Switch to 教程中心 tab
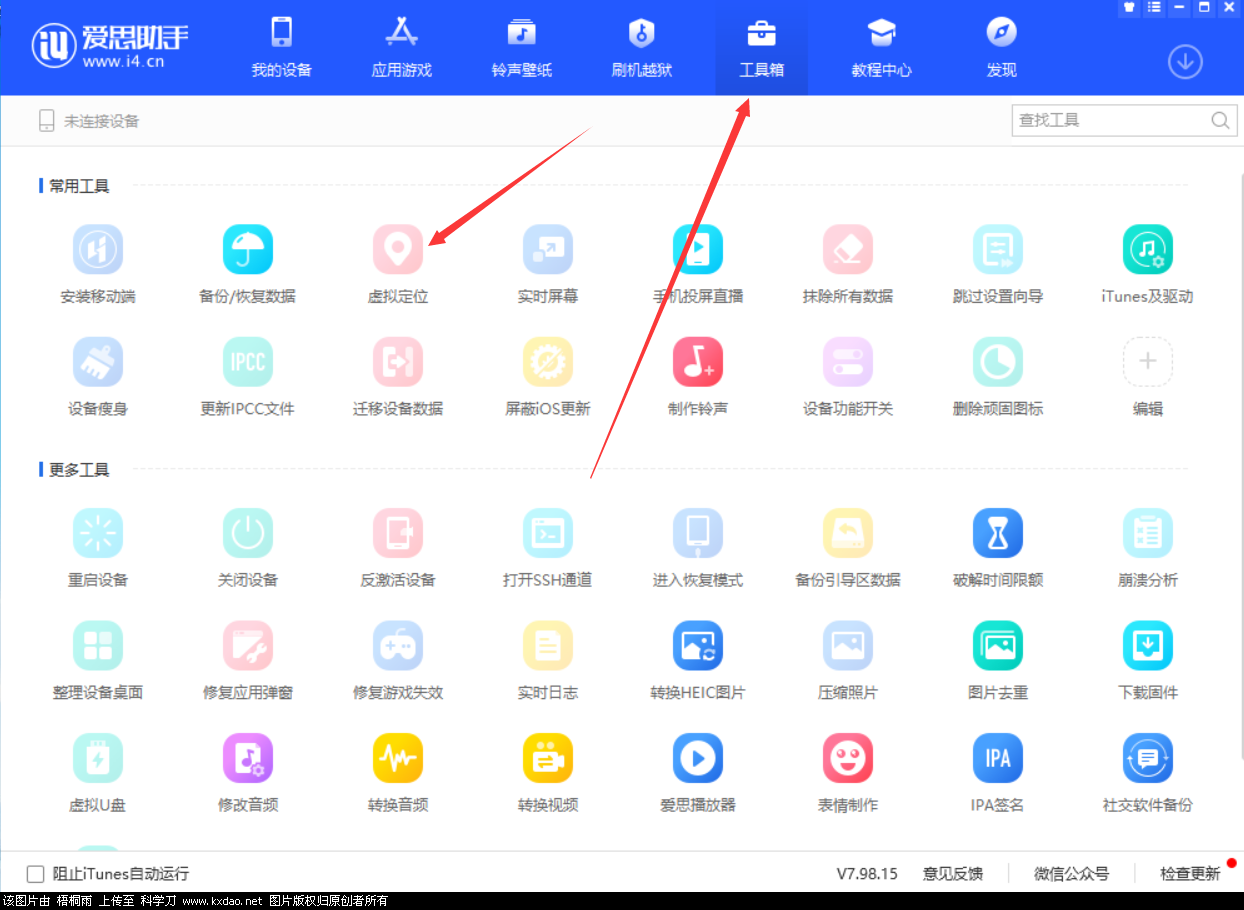Image resolution: width=1244 pixels, height=910 pixels. [882, 47]
